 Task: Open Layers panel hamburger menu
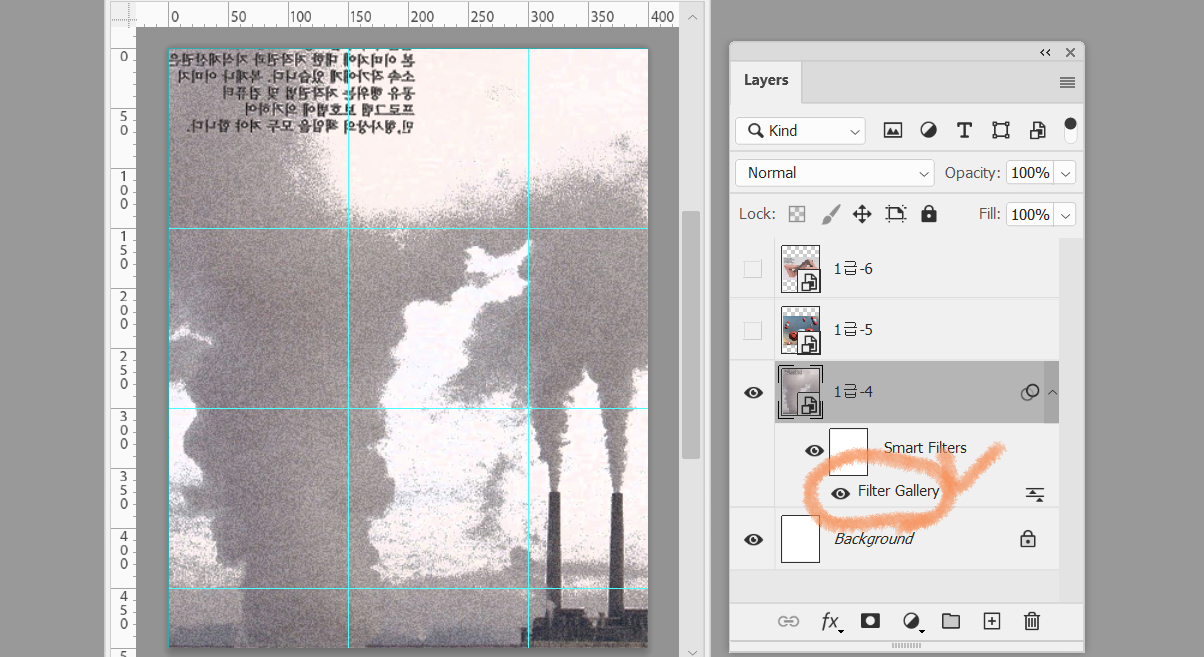coord(1067,82)
